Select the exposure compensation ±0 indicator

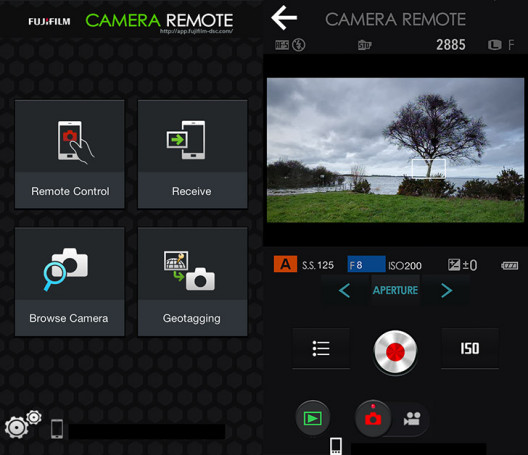pyautogui.click(x=462, y=265)
